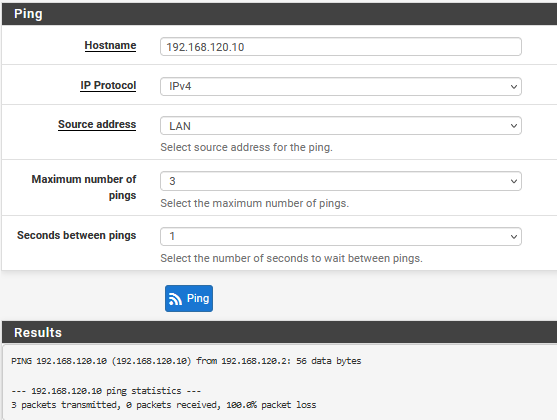Click the Source address label link
Viewport: 557px width, 420px height.
97,124
